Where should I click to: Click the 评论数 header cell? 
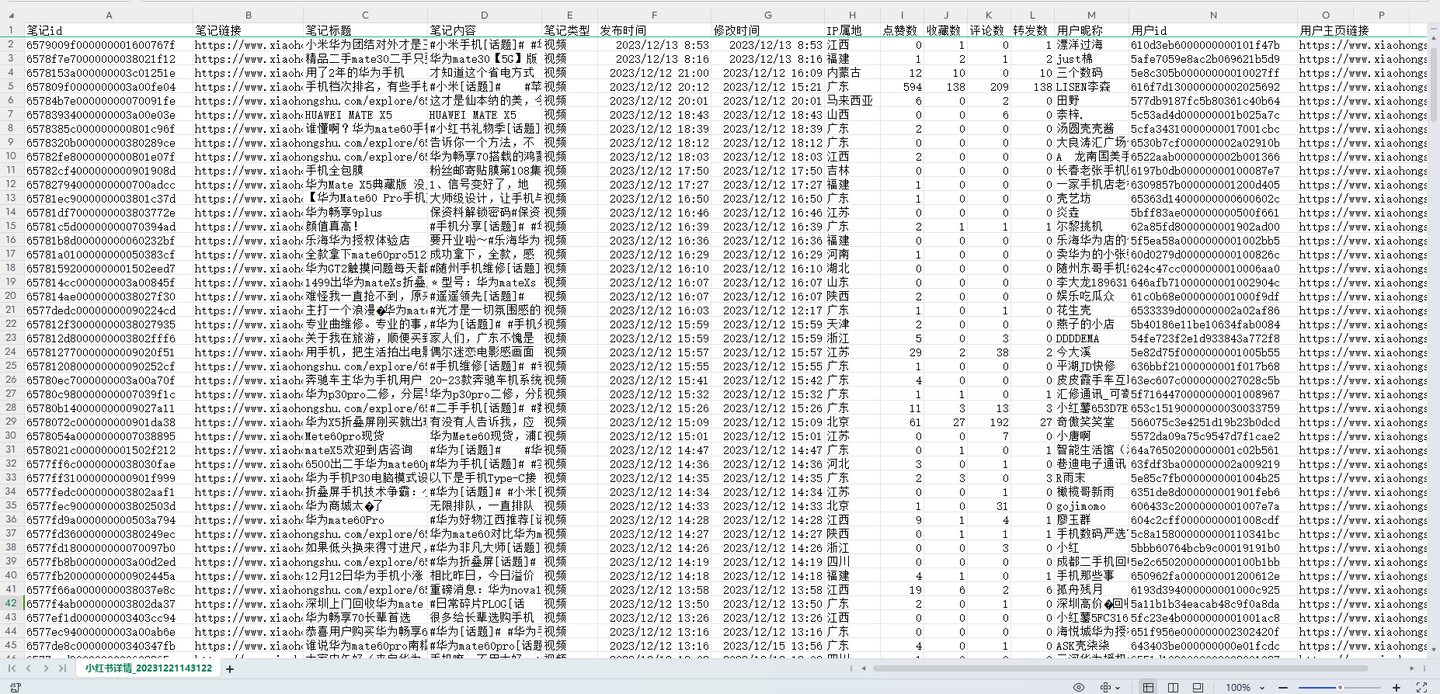pyautogui.click(x=989, y=31)
